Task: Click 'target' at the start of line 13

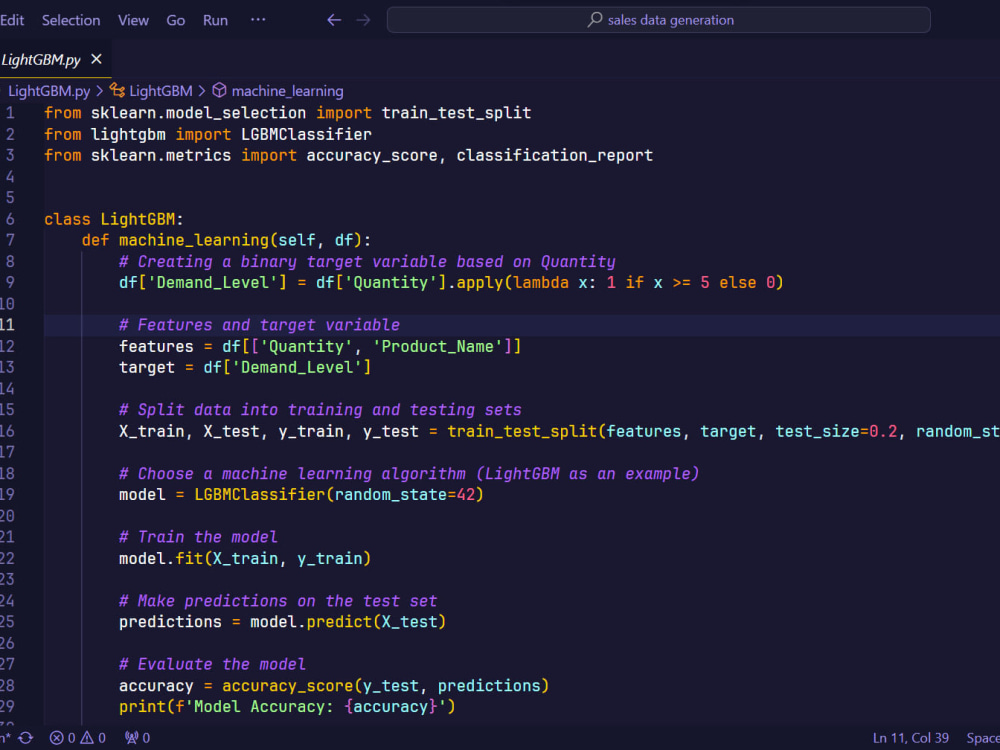Action: click(x=147, y=368)
